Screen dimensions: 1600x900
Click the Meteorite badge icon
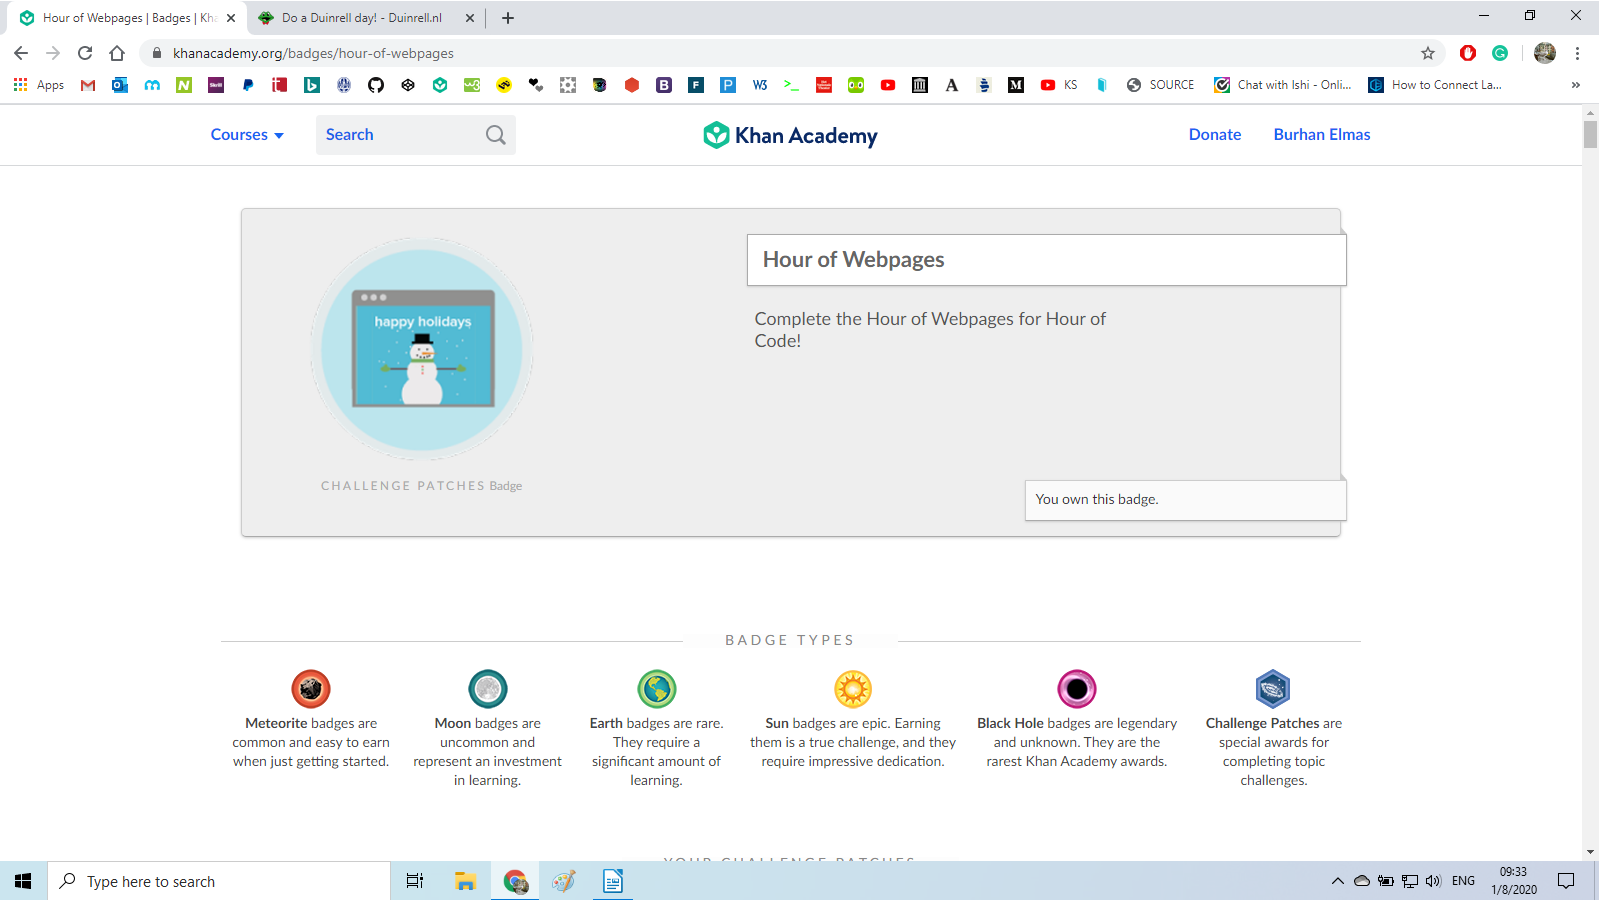point(311,689)
